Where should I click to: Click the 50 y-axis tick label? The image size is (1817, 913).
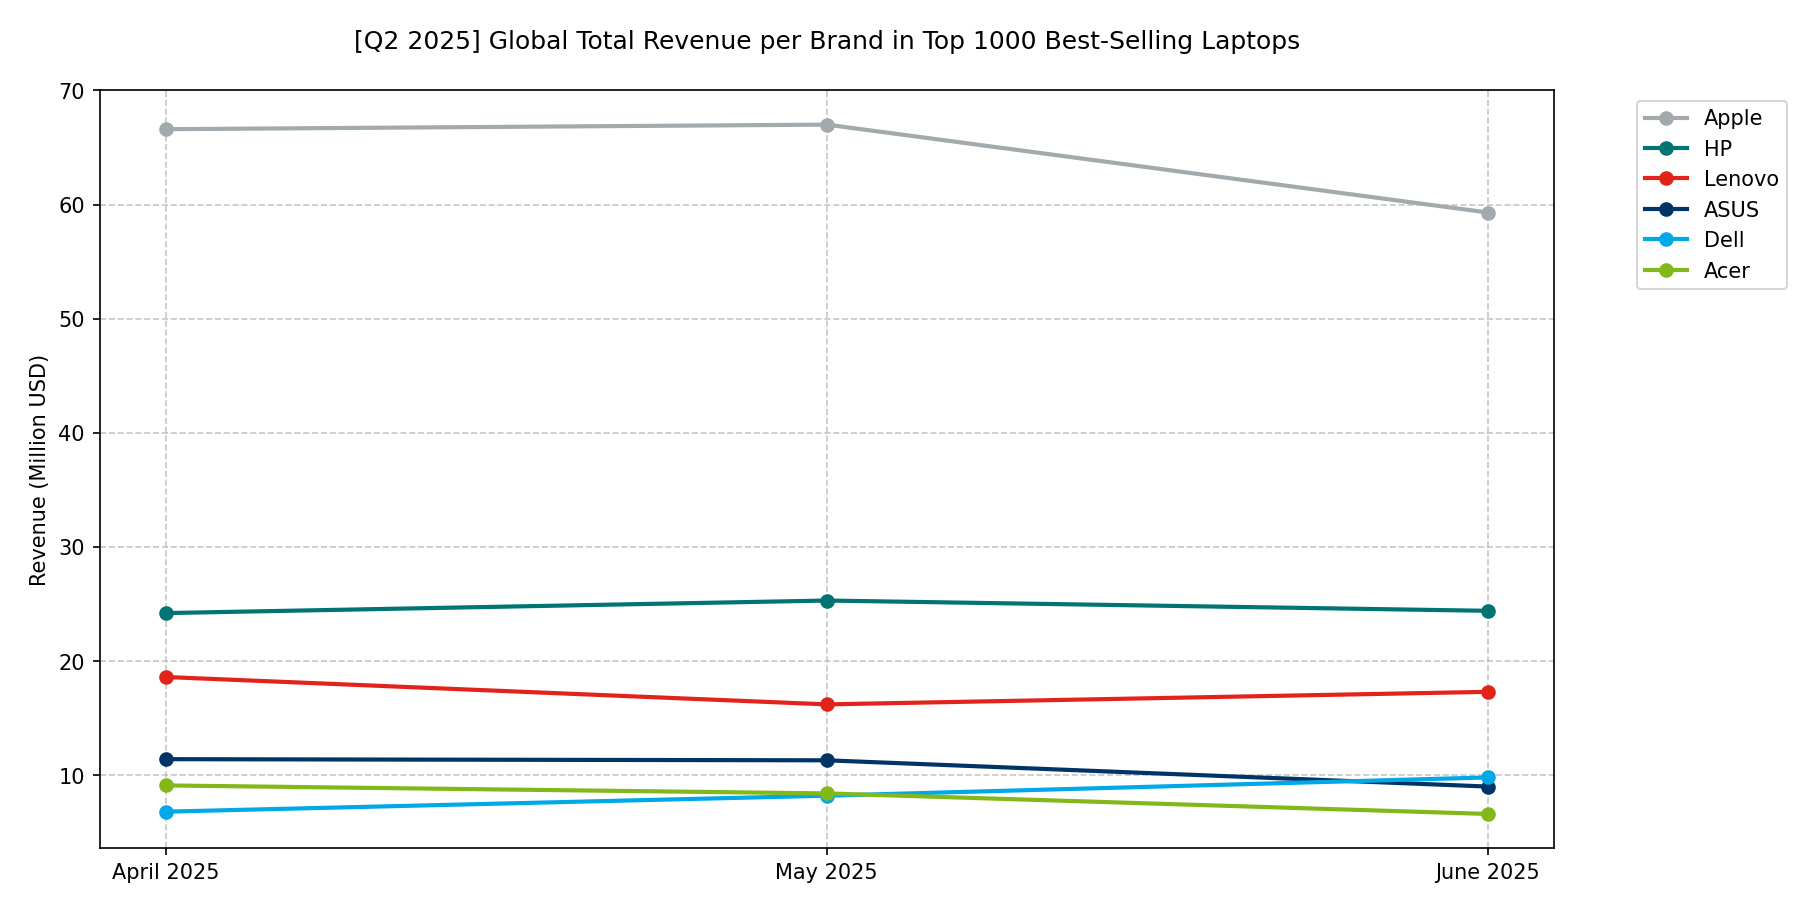[x=73, y=319]
